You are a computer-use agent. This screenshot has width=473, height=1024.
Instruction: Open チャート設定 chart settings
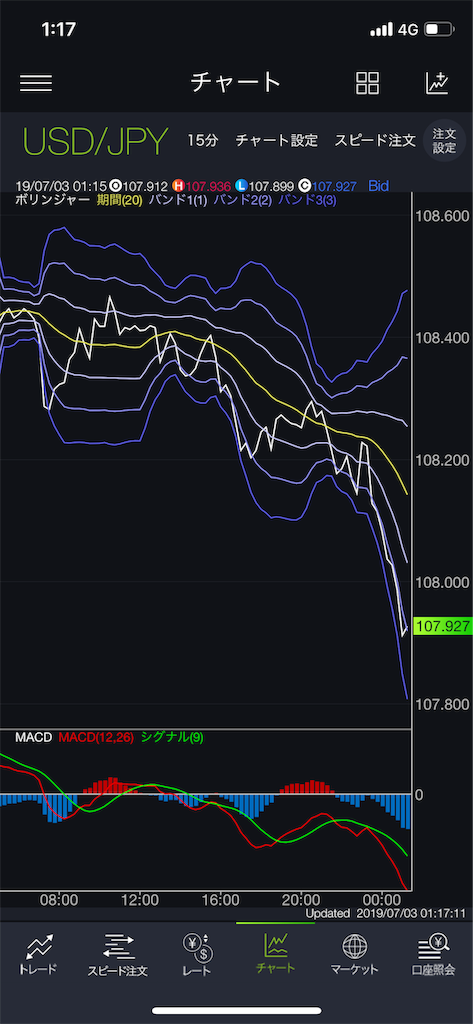point(276,140)
